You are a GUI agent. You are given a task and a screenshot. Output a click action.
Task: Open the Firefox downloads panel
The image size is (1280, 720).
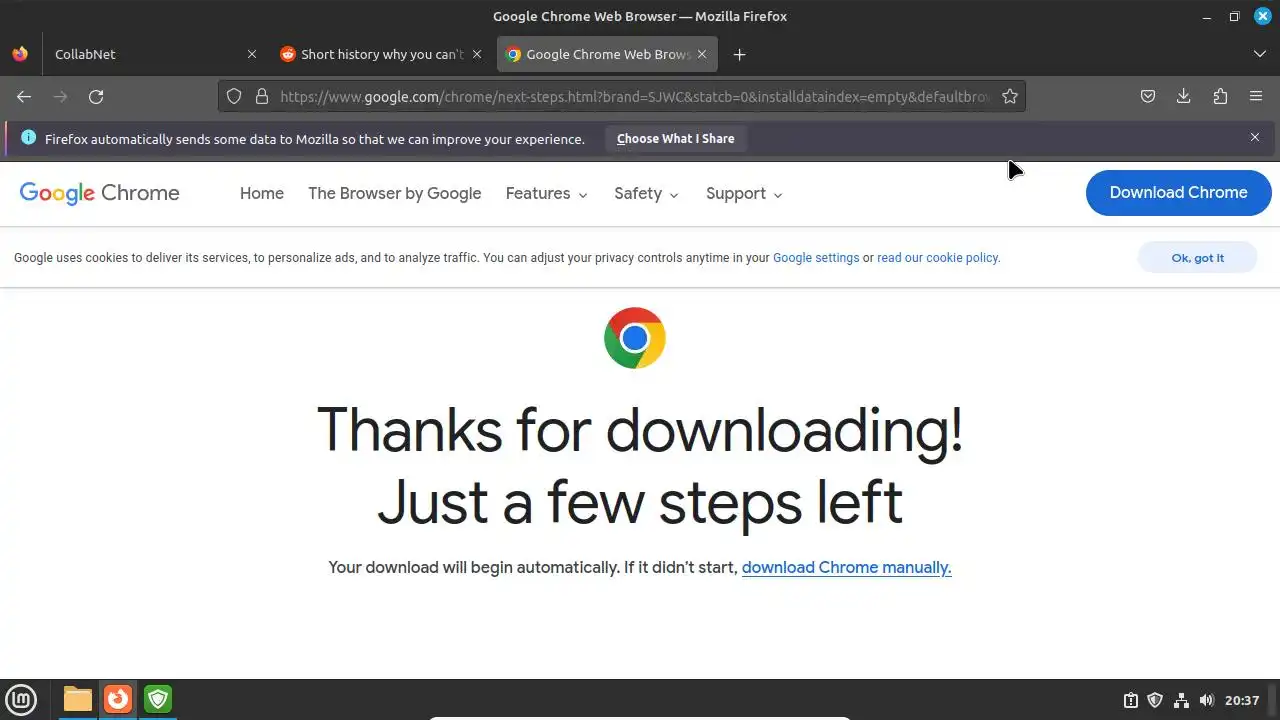coord(1184,96)
